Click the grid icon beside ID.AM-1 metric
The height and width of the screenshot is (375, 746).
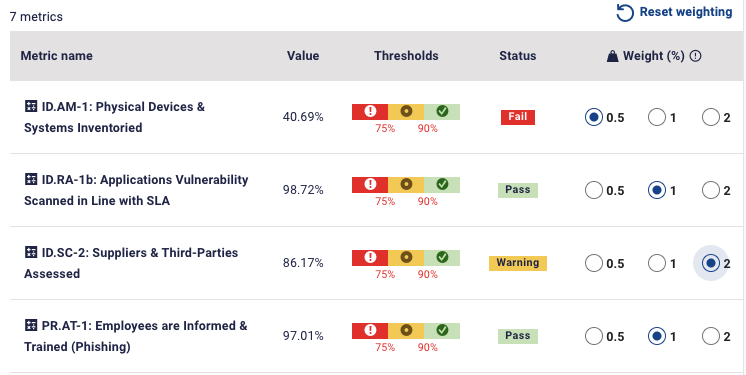pyautogui.click(x=31, y=106)
